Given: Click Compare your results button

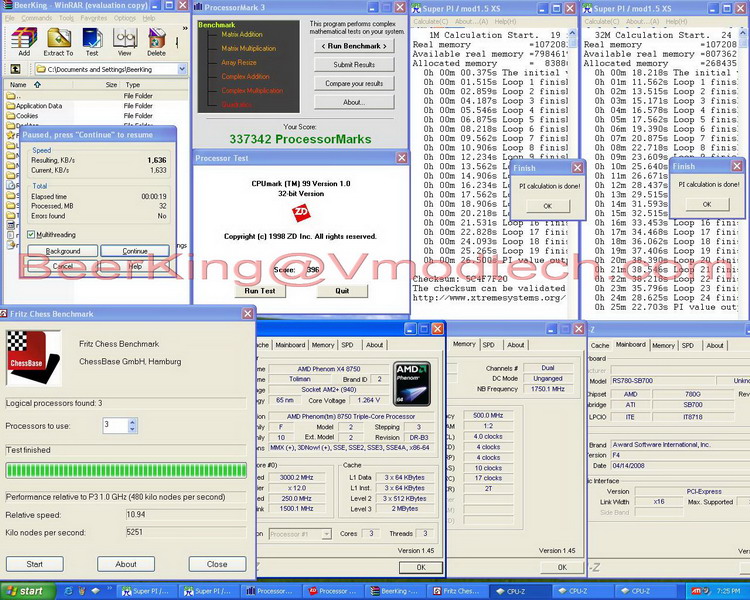Looking at the screenshot, I should point(354,83).
